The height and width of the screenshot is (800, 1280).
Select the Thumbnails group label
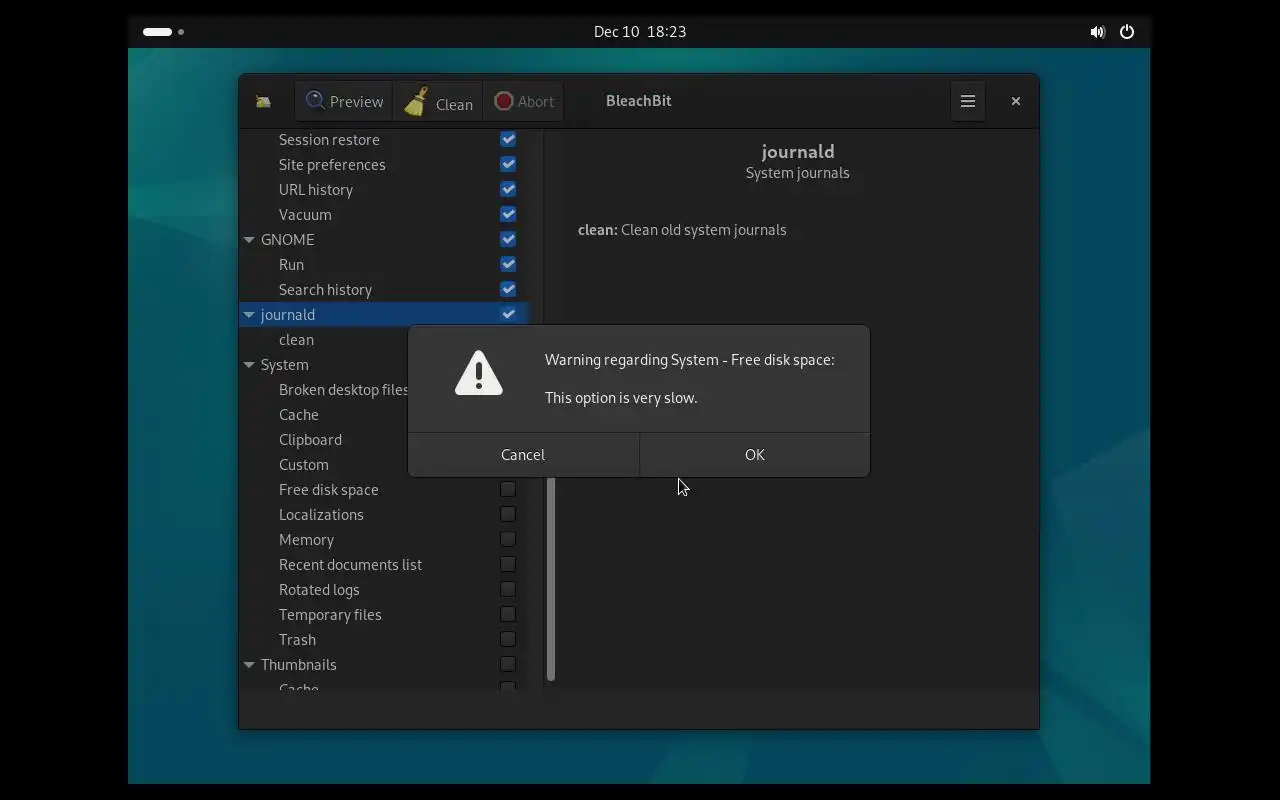pyautogui.click(x=299, y=664)
